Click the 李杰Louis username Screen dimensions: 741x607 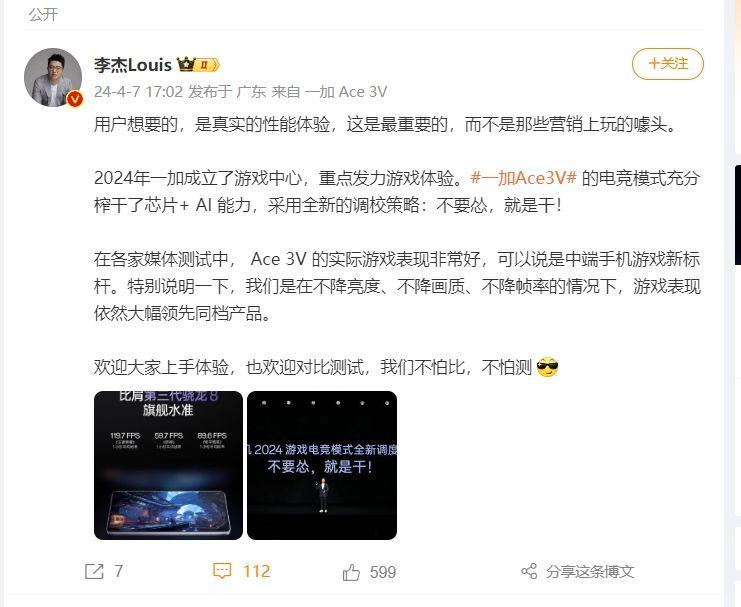click(x=132, y=64)
